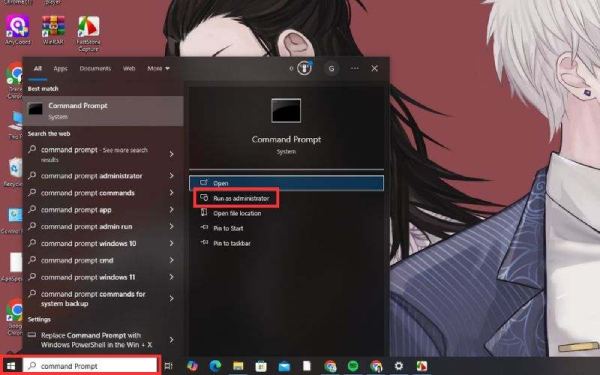Switch to the All search tab

(x=38, y=68)
